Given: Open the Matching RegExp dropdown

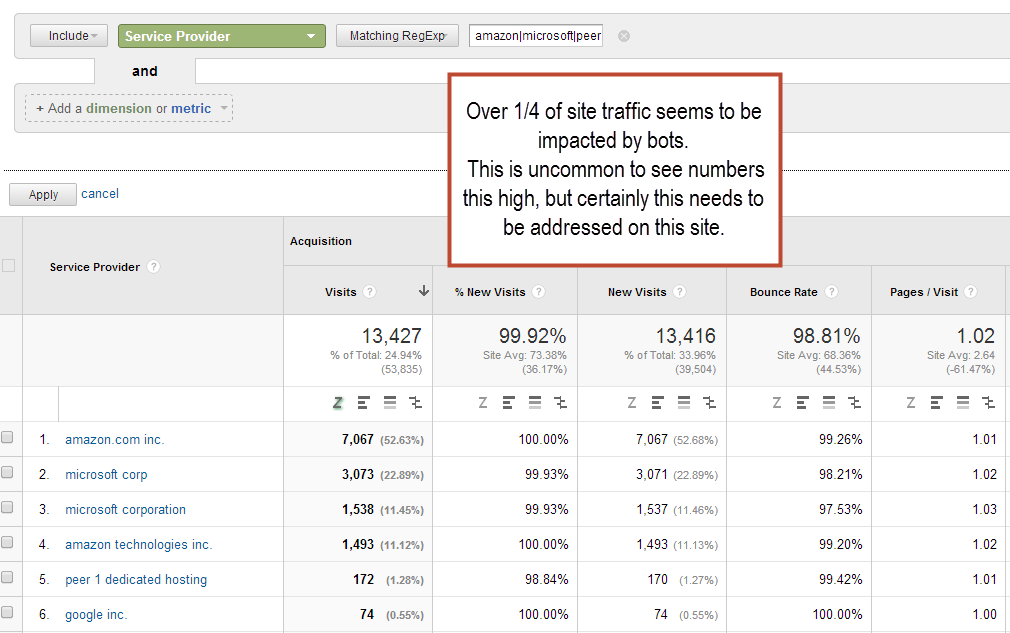Looking at the screenshot, I should tap(397, 36).
